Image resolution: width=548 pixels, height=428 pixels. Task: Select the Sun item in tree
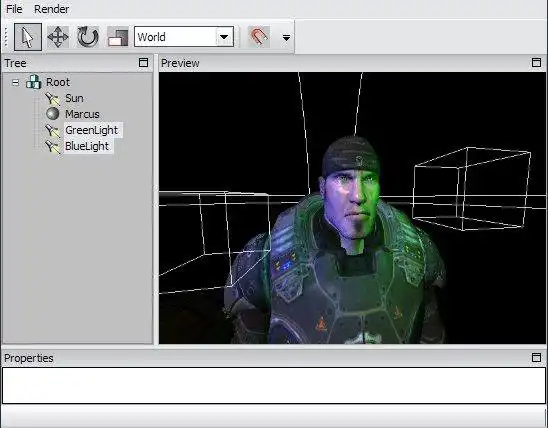pos(74,98)
